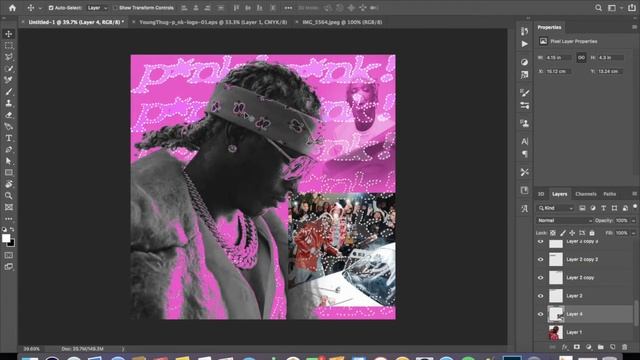640x360 pixels.
Task: Select the Path Selection arrow tool
Action: click(9, 161)
